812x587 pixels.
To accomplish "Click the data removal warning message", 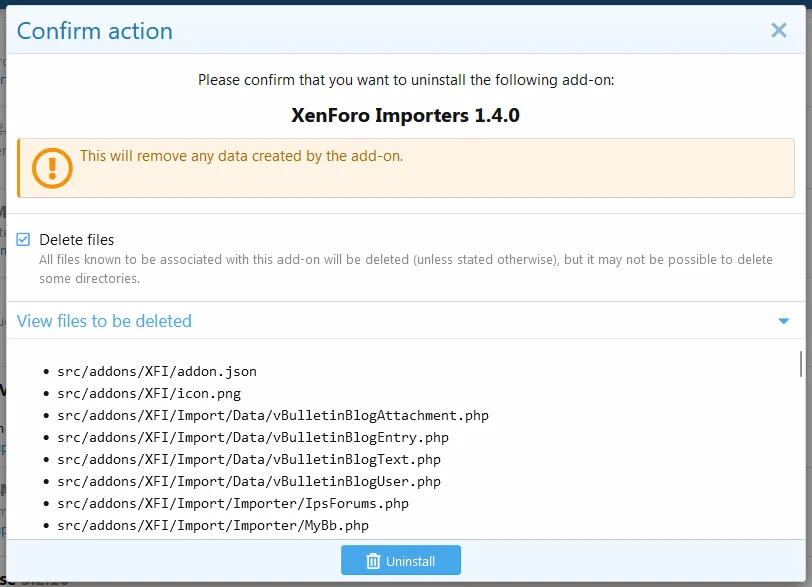I will click(x=241, y=156).
